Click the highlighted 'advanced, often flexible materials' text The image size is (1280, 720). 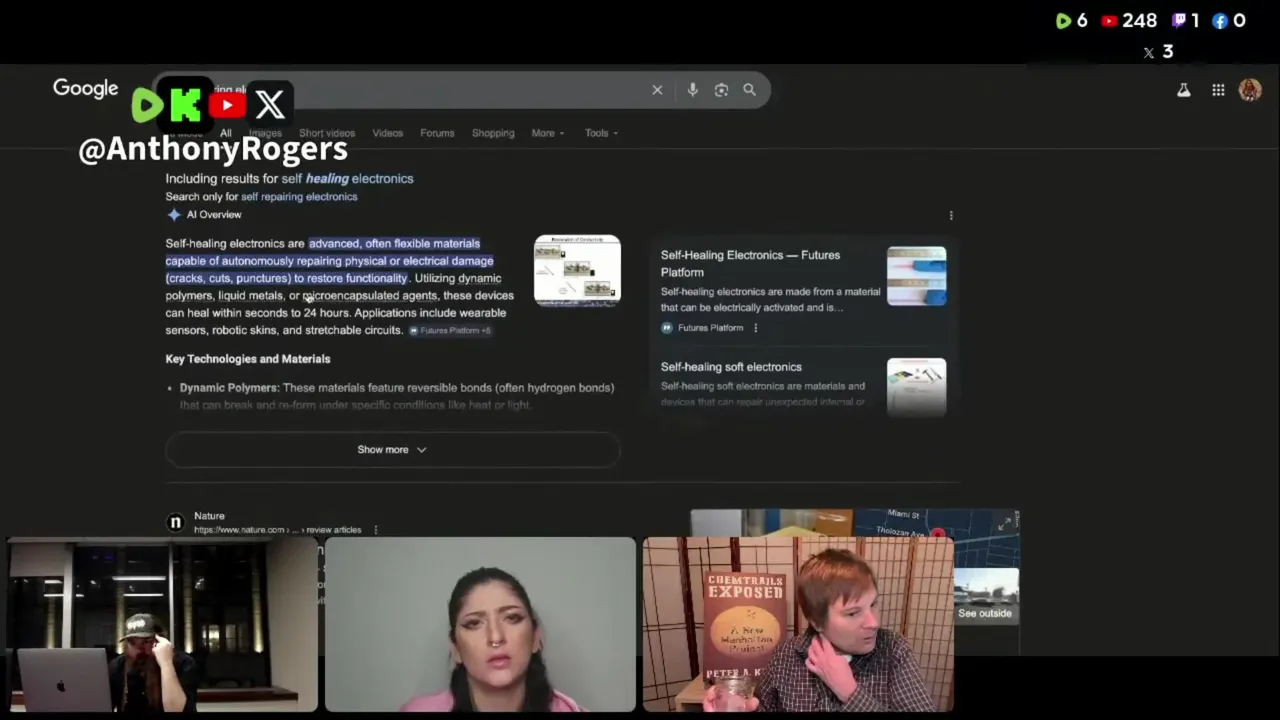click(x=394, y=244)
